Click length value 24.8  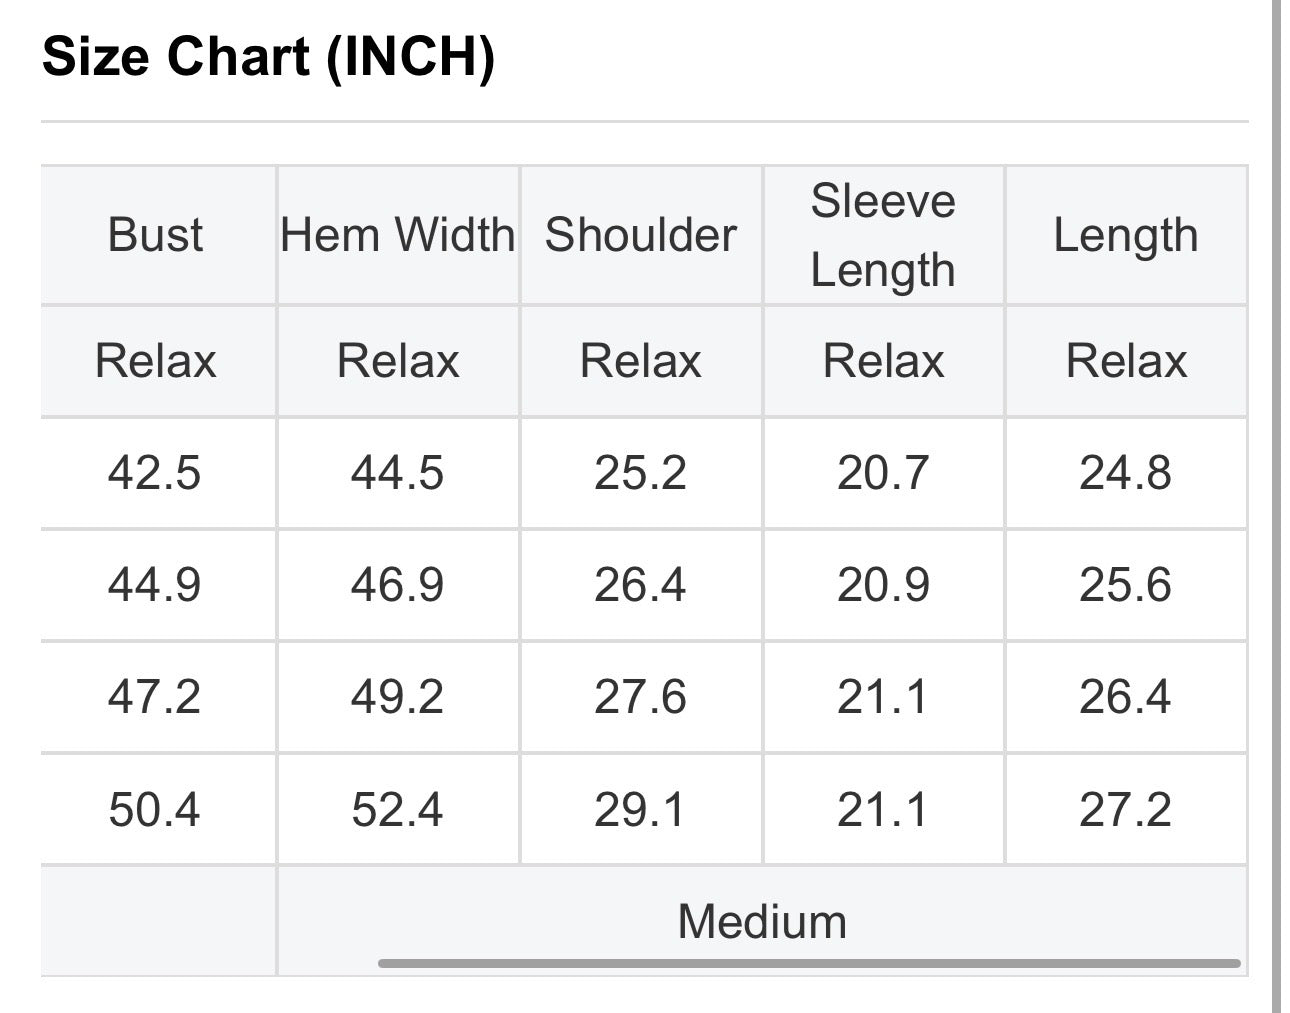1126,472
